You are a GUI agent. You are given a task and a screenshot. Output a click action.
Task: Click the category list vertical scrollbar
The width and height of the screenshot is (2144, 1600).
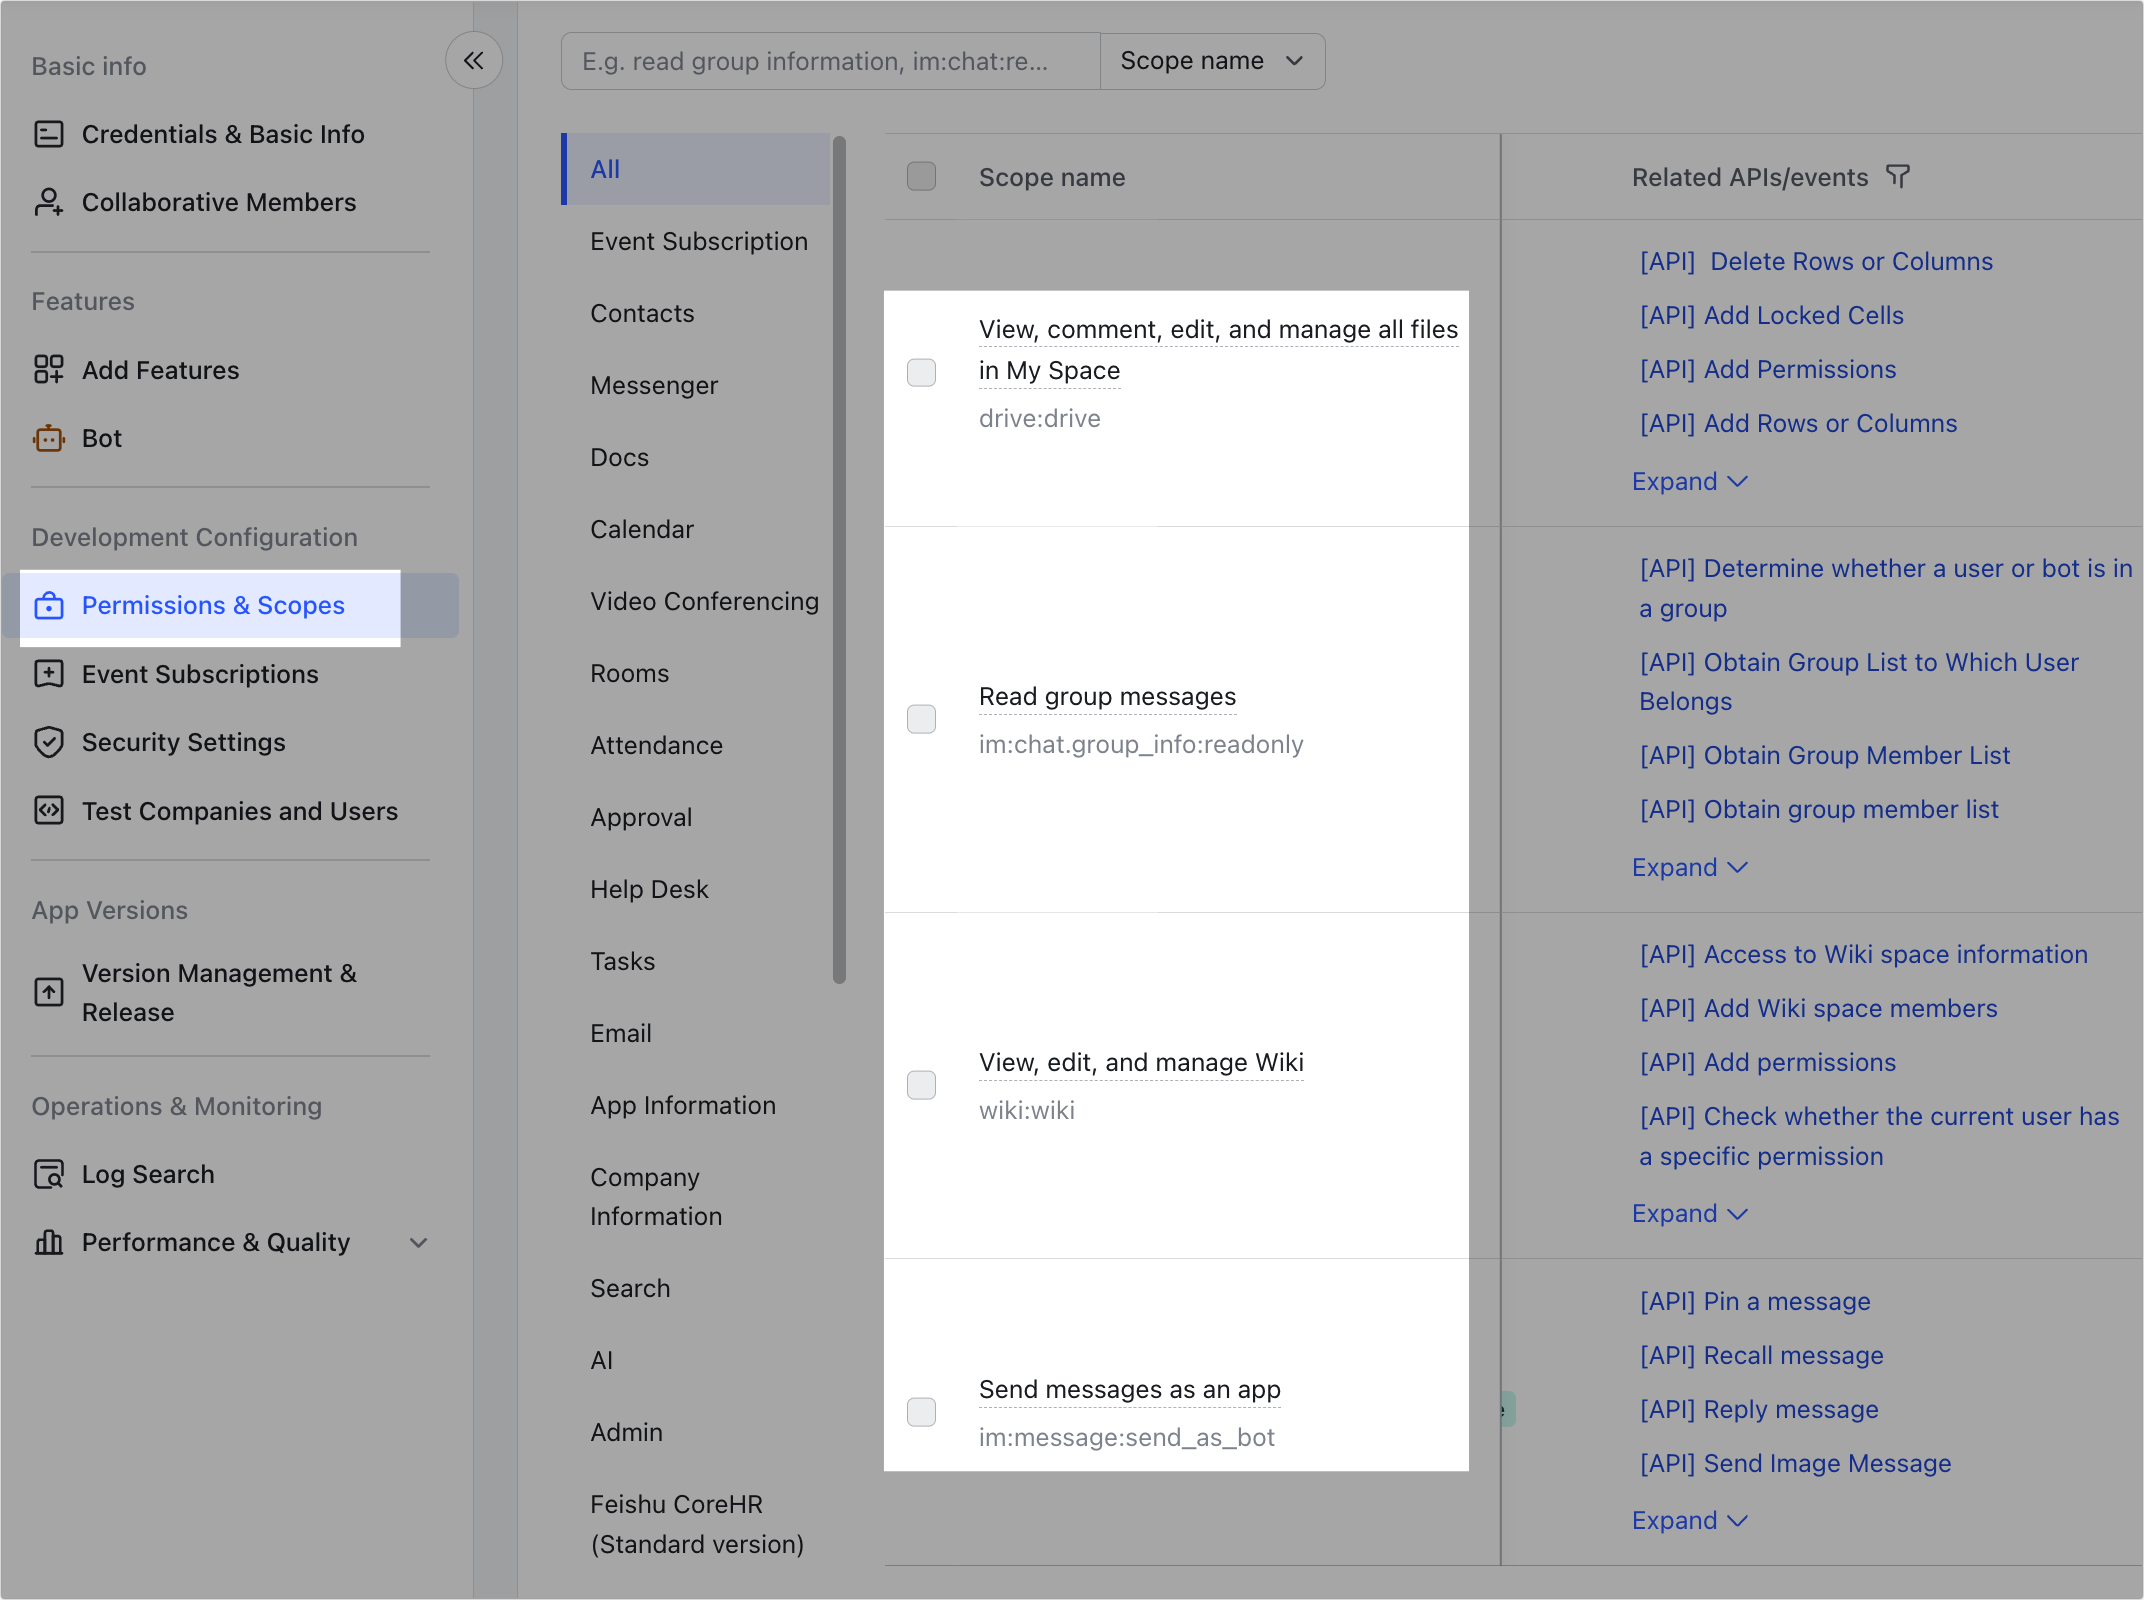[x=839, y=560]
